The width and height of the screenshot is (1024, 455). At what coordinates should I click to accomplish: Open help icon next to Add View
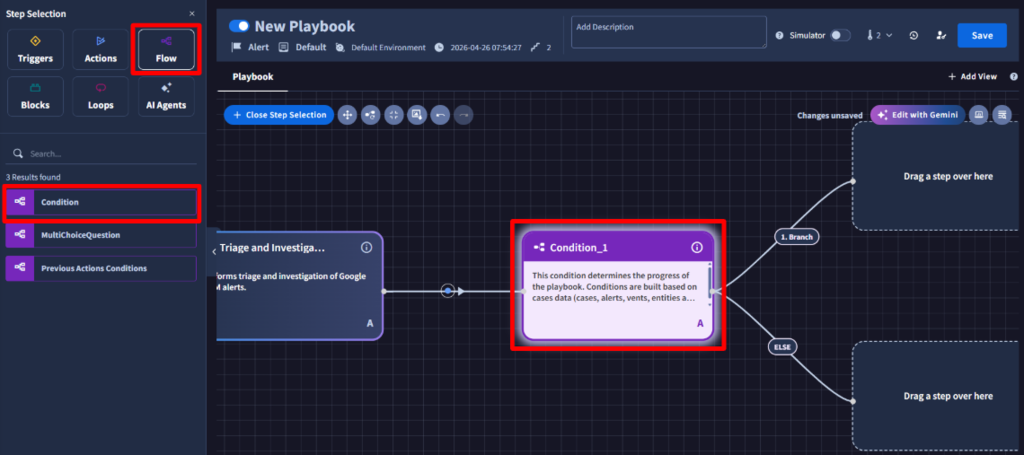tap(1014, 76)
